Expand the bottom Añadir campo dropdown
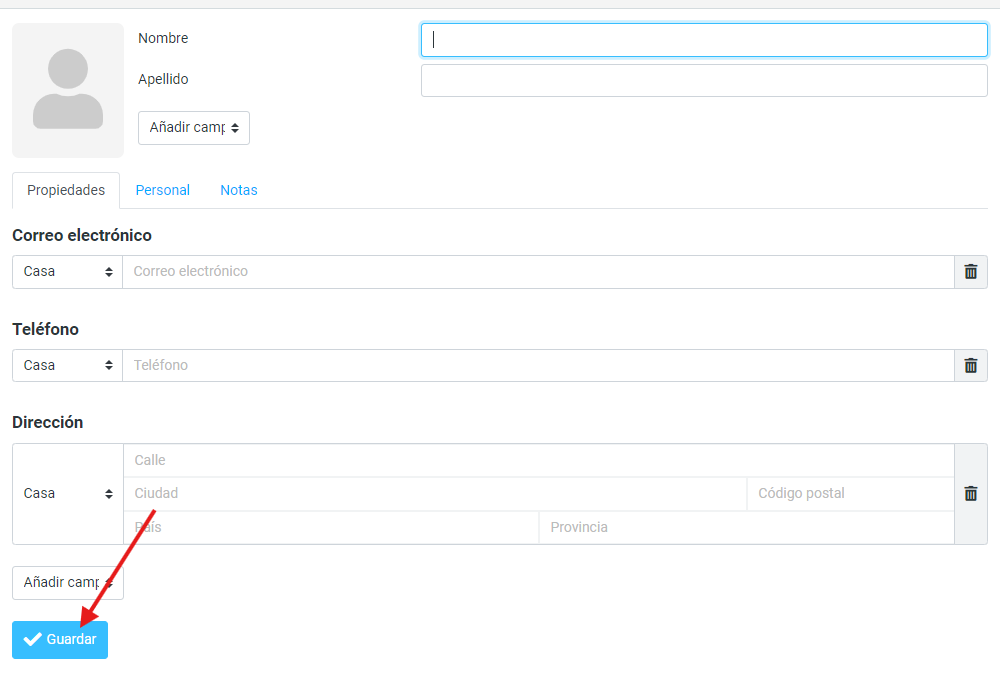Viewport: 1000px width, 699px height. pos(68,583)
